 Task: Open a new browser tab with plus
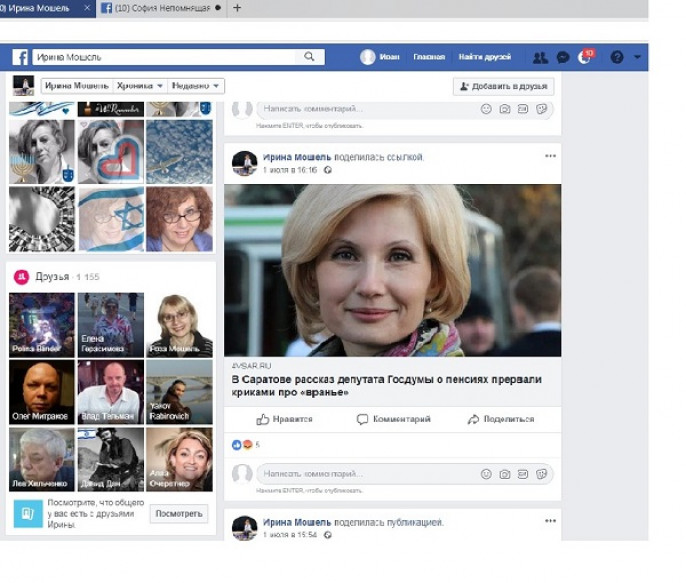[x=237, y=7]
